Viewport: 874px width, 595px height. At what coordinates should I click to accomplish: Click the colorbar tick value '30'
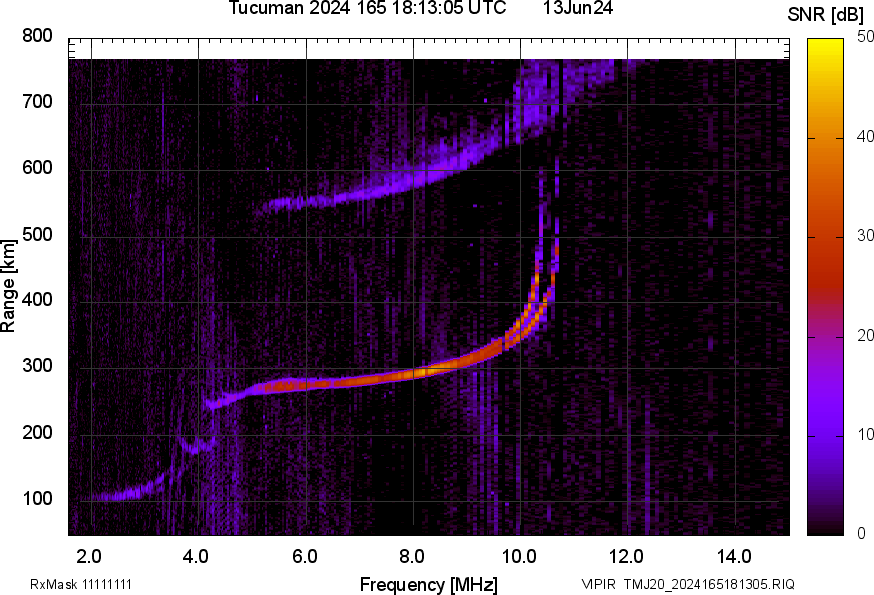click(865, 235)
